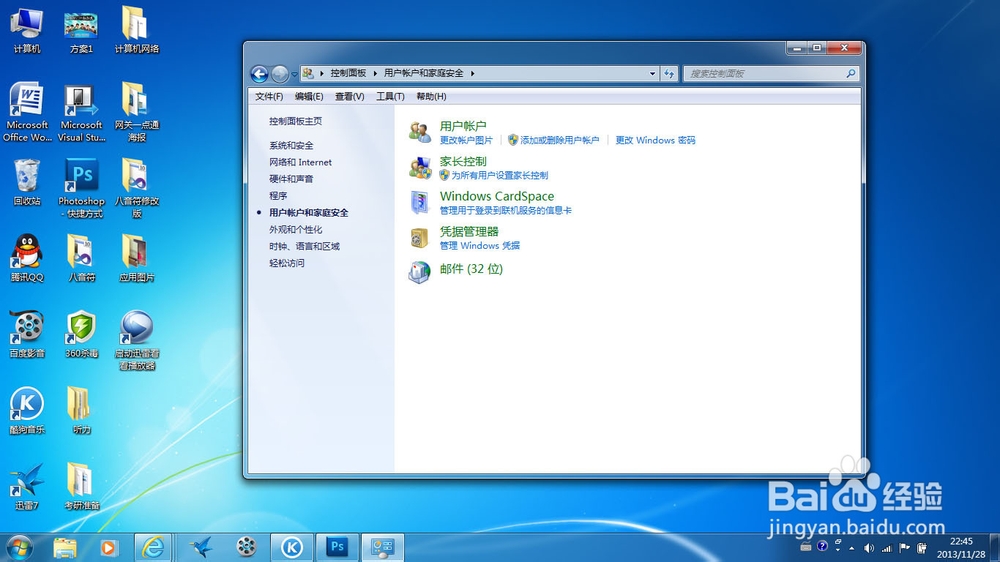Open the 用户帐户 heading link
Viewport: 1000px width, 562px height.
[x=463, y=126]
